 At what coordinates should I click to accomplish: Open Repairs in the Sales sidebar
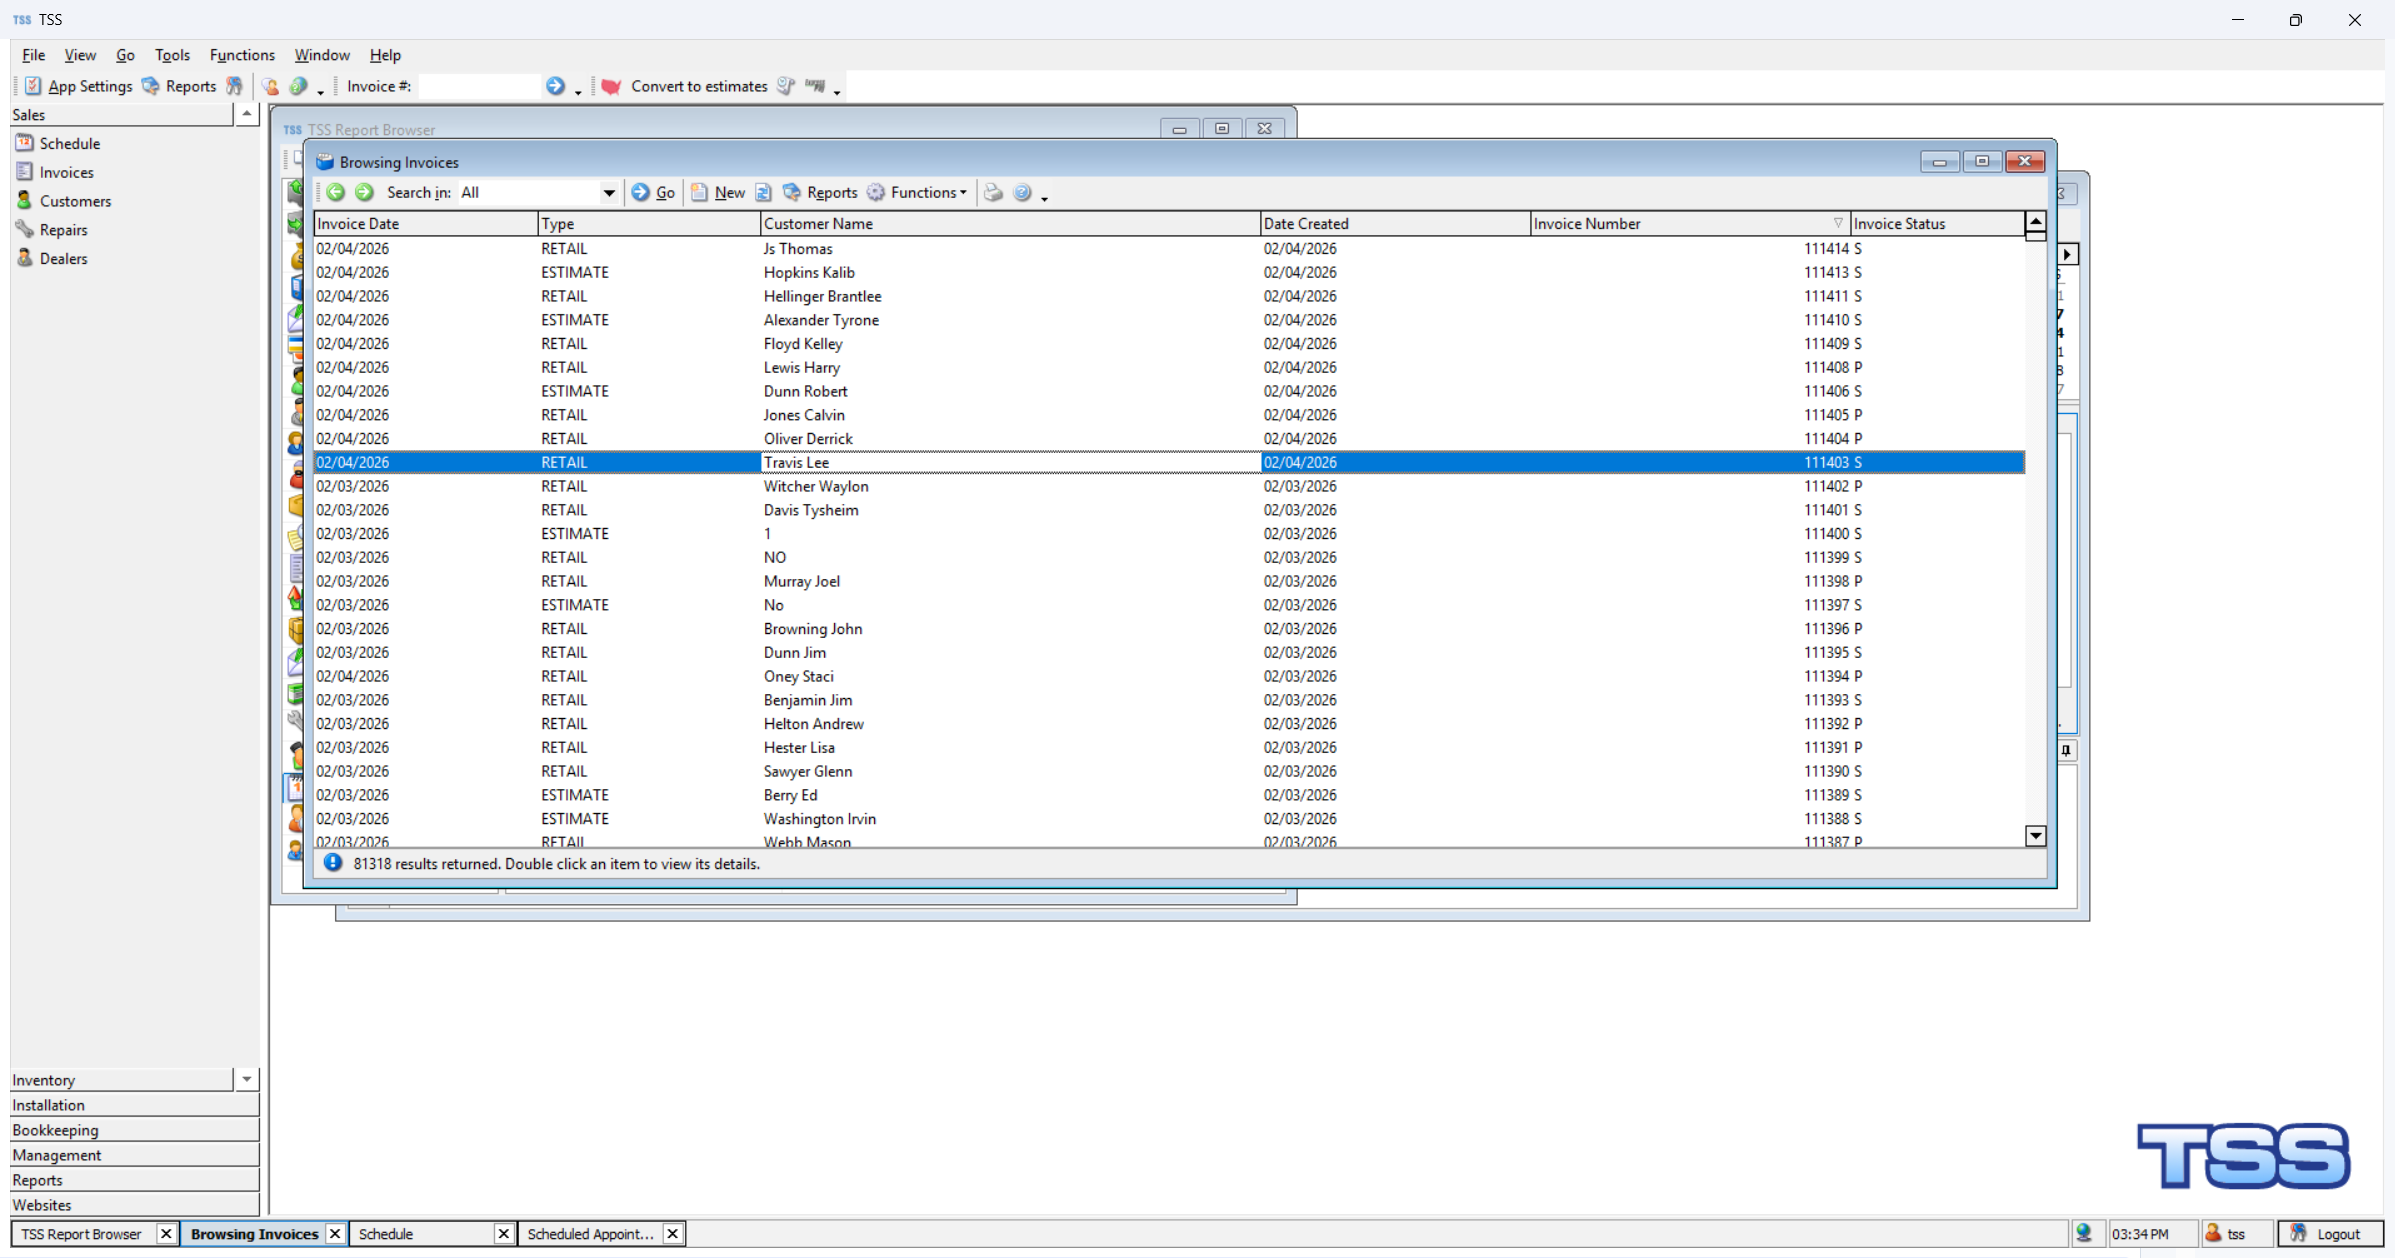[63, 230]
